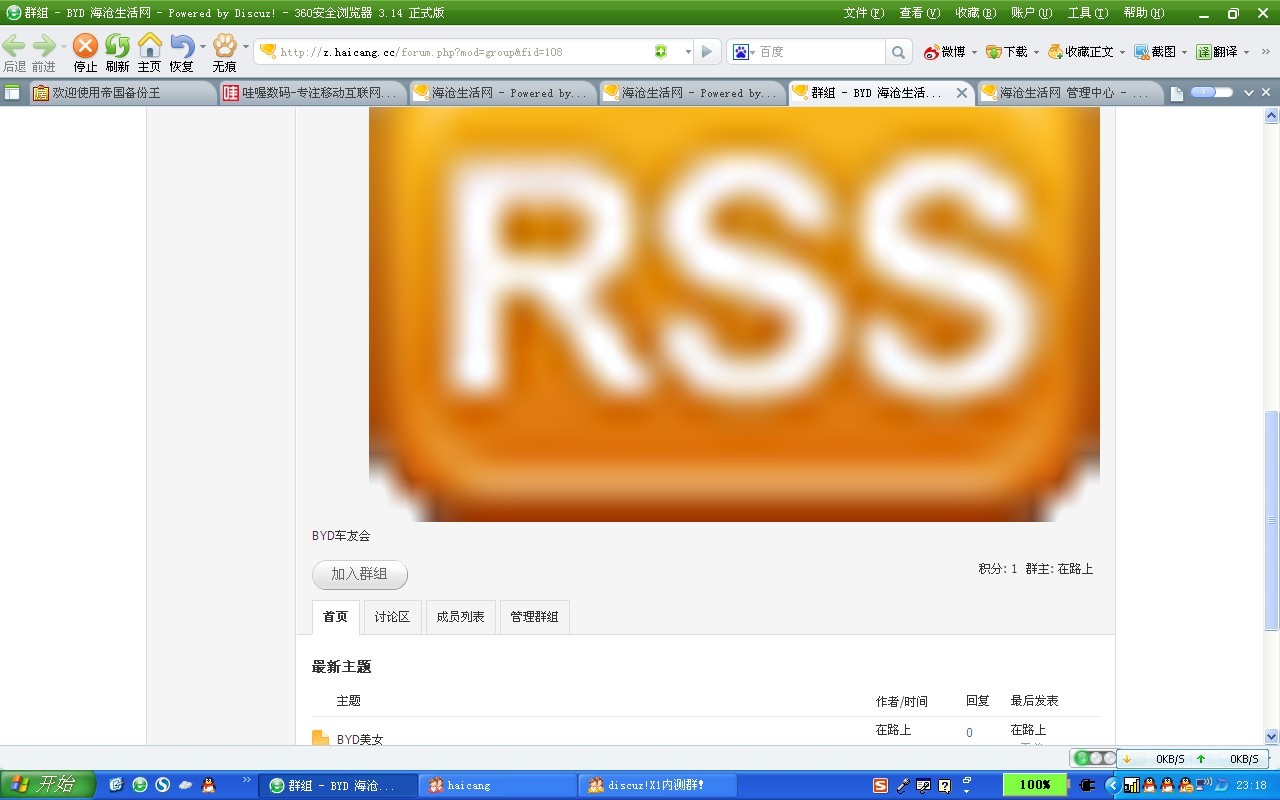Click the Sogou input method S icon
The width and height of the screenshot is (1280, 800).
[880, 785]
